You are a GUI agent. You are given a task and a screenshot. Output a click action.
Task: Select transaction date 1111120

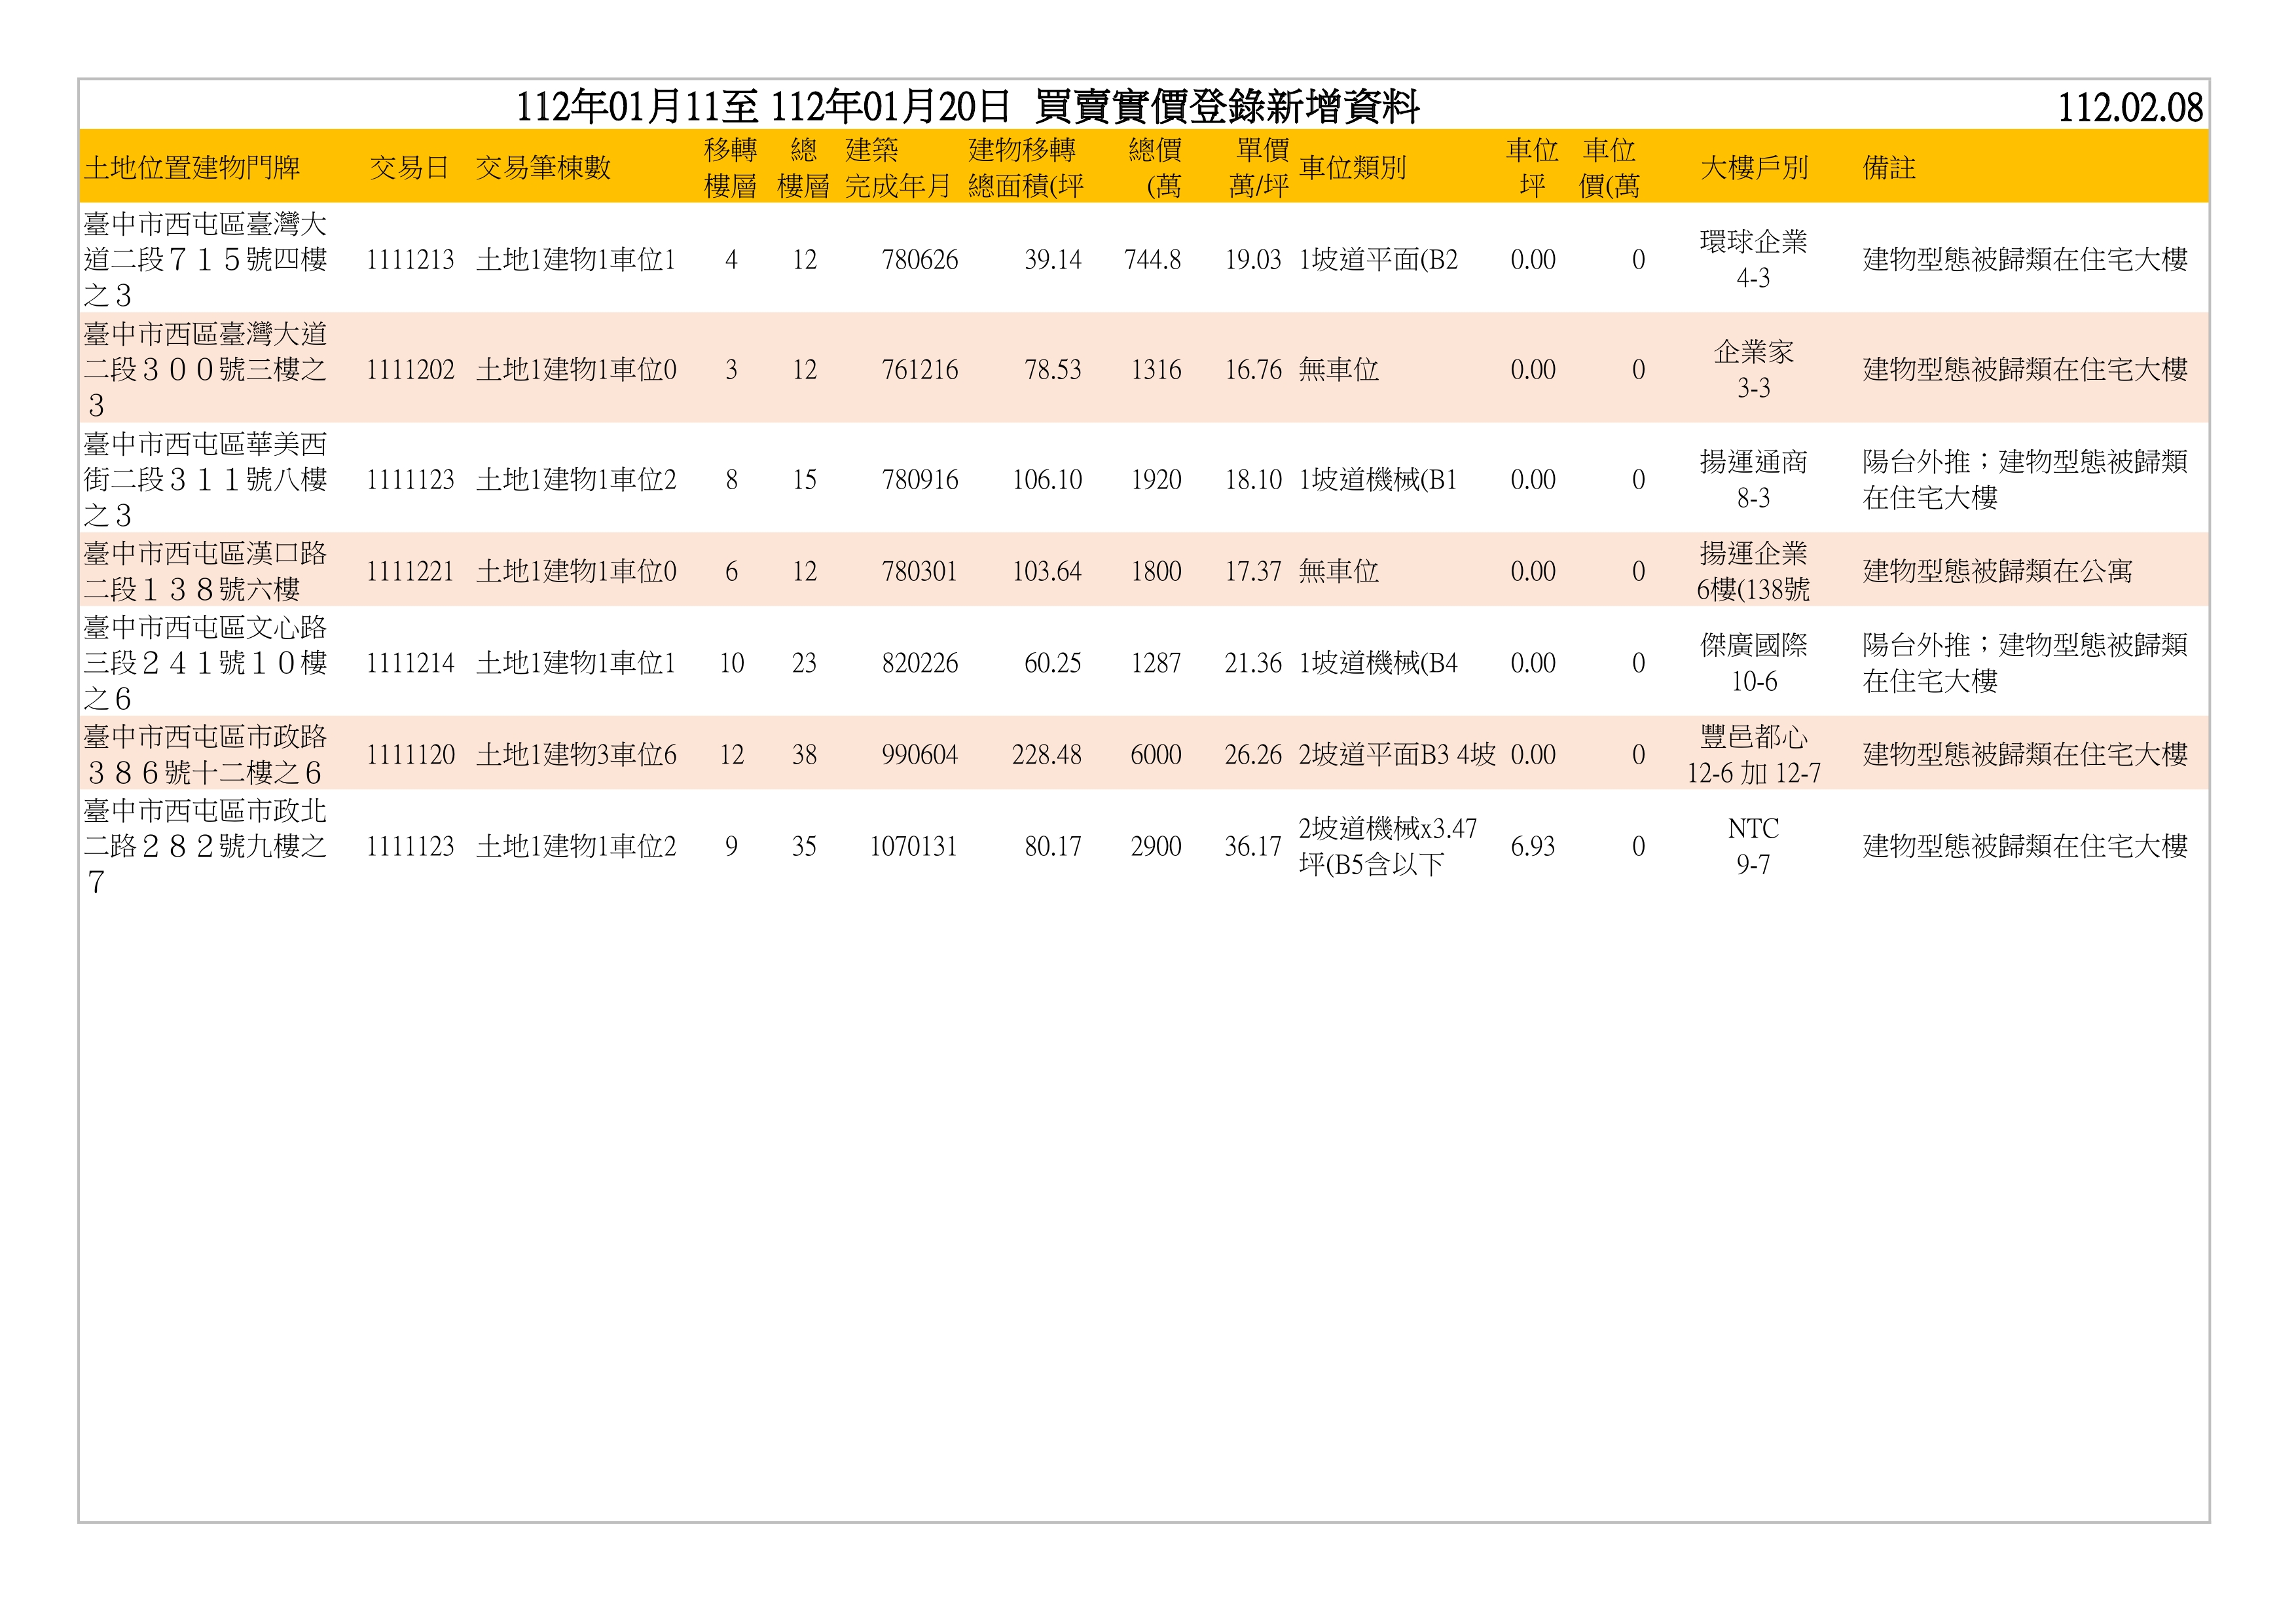[410, 755]
